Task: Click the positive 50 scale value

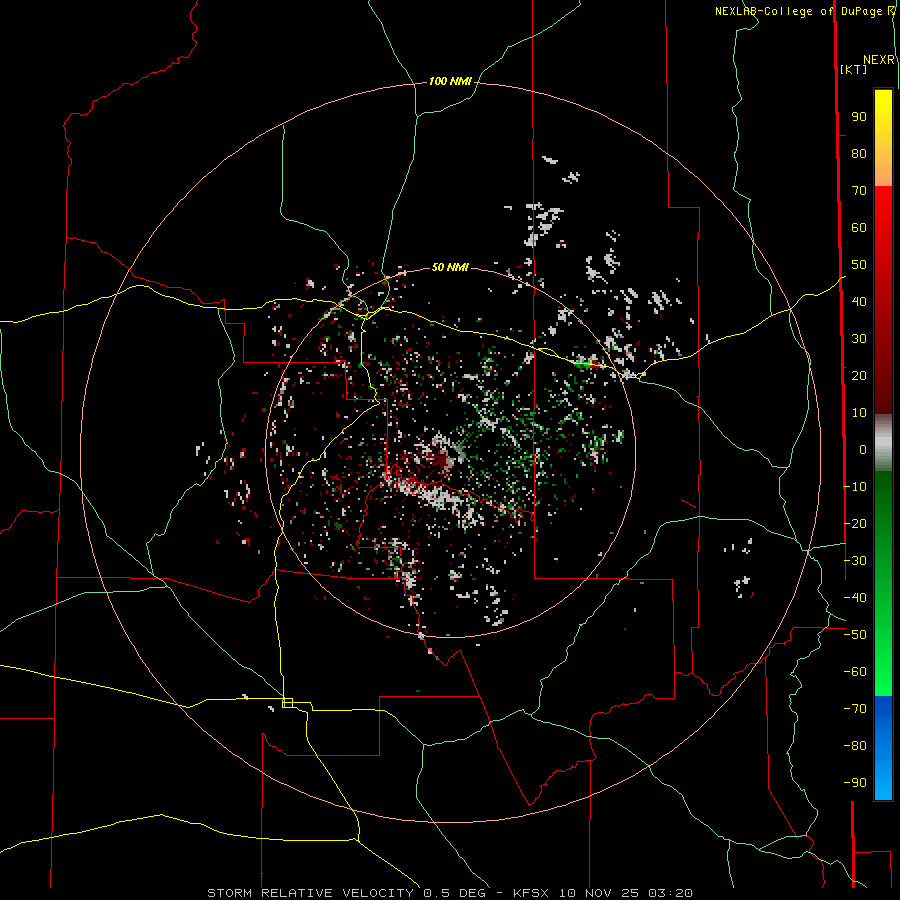Action: [859, 265]
